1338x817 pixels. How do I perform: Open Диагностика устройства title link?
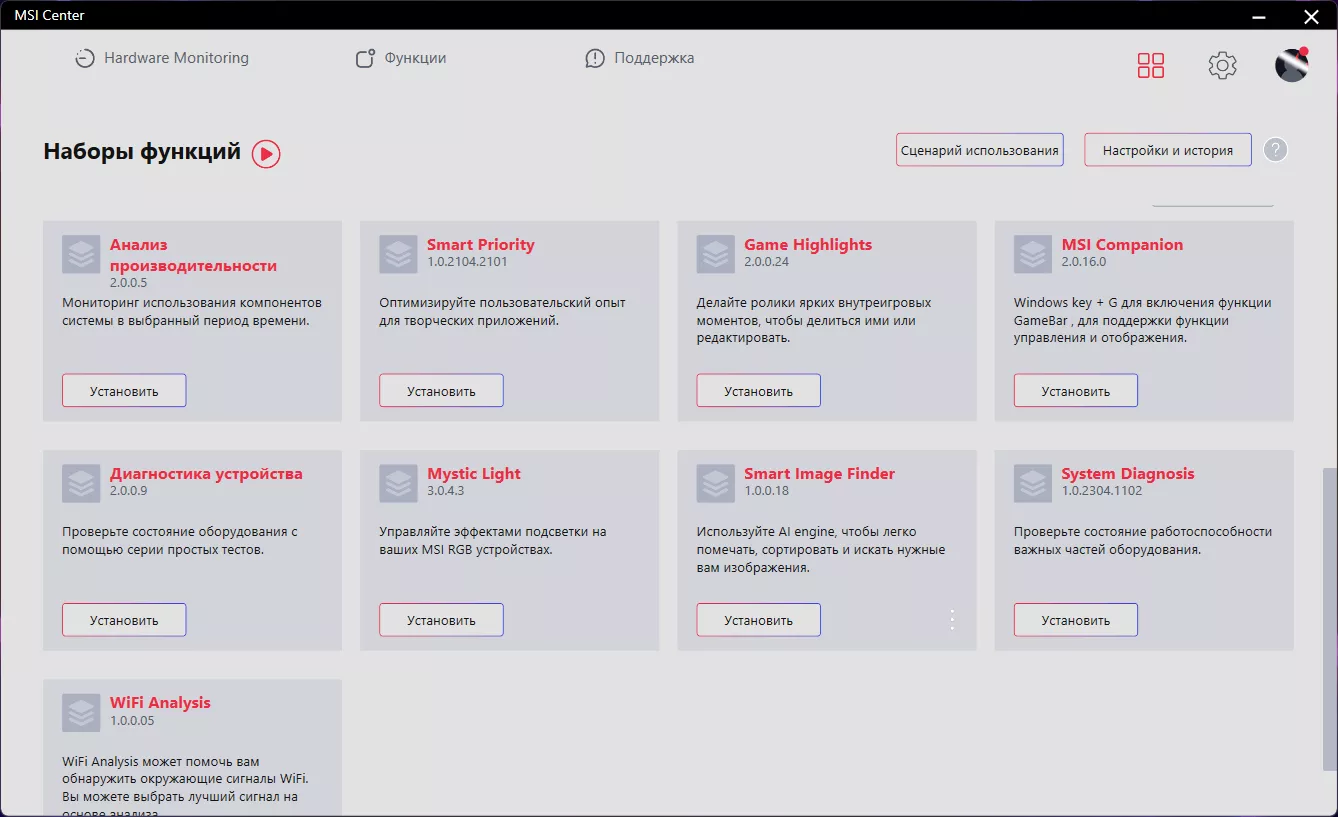click(x=206, y=474)
